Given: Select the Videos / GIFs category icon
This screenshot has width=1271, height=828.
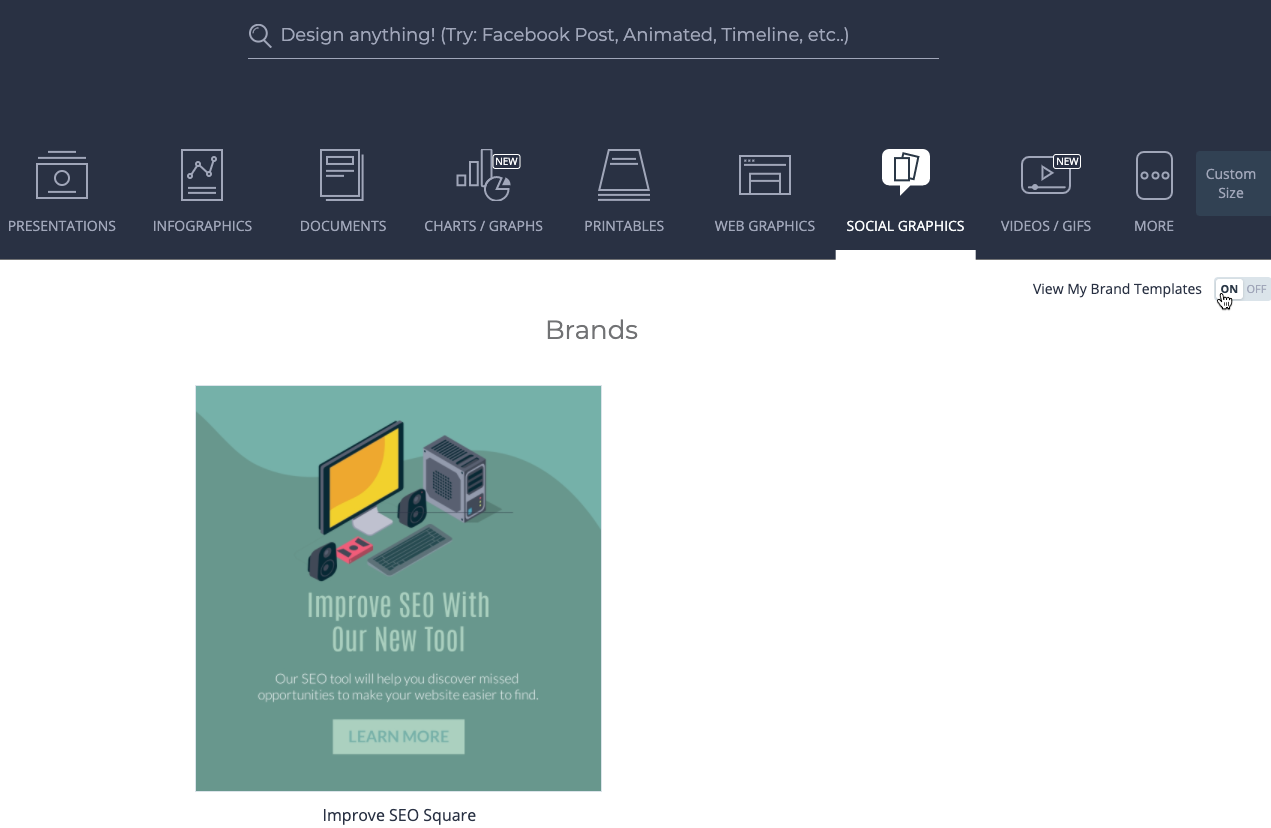Looking at the screenshot, I should (1049, 175).
